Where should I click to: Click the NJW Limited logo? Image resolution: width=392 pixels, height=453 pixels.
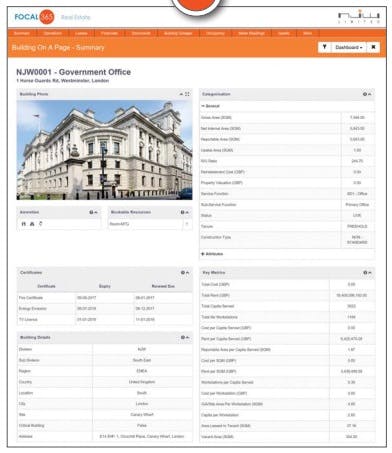pyautogui.click(x=359, y=17)
